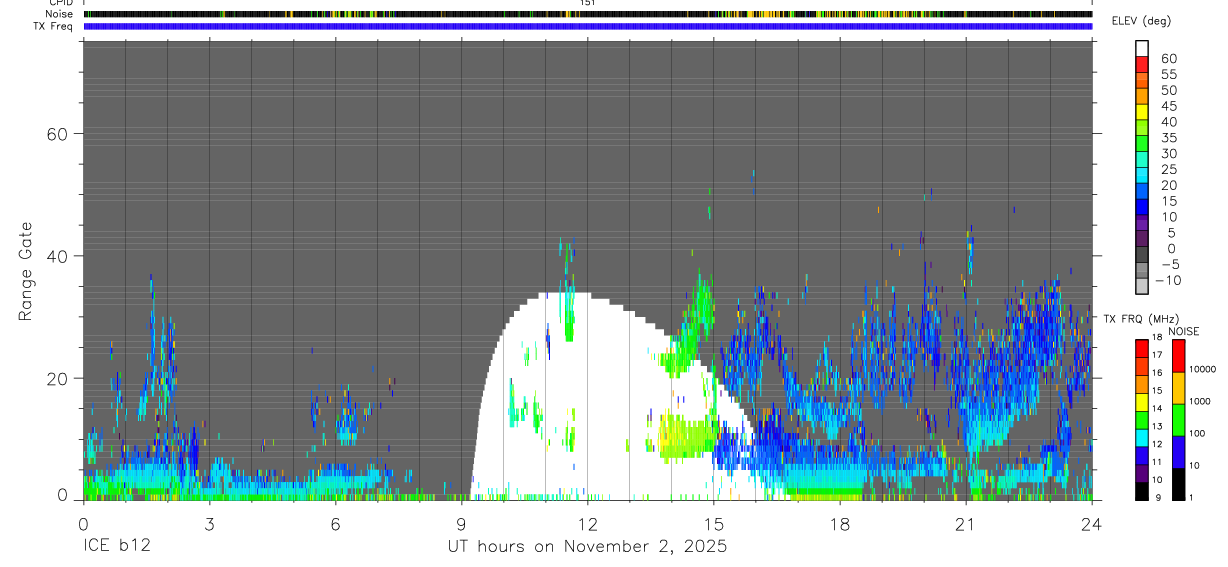The image size is (1228, 567).
Task: Click the x-axis tick label '18'
Action: point(839,525)
